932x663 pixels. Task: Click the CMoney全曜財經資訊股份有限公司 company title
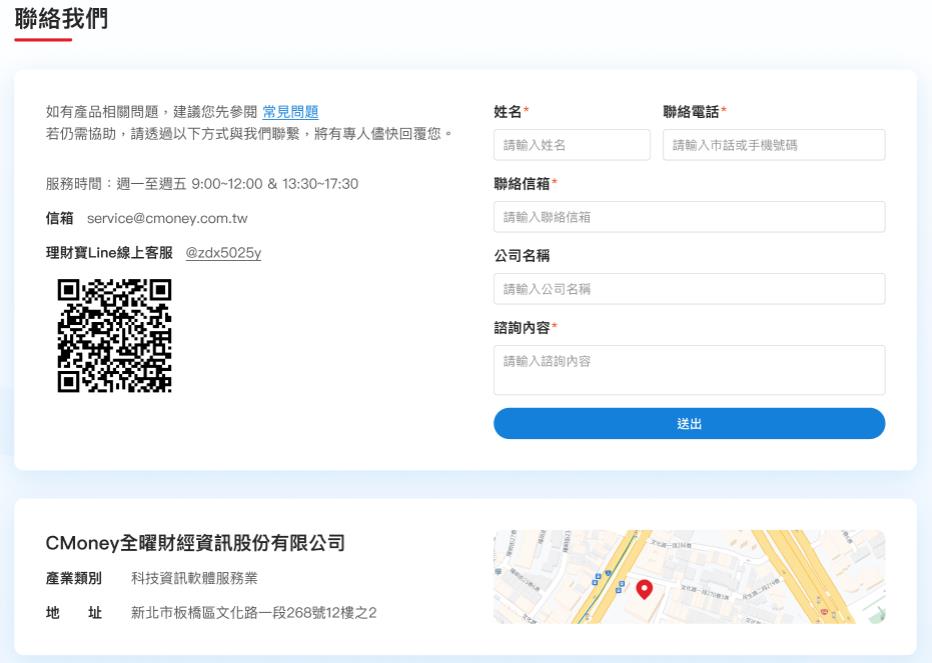(x=195, y=543)
